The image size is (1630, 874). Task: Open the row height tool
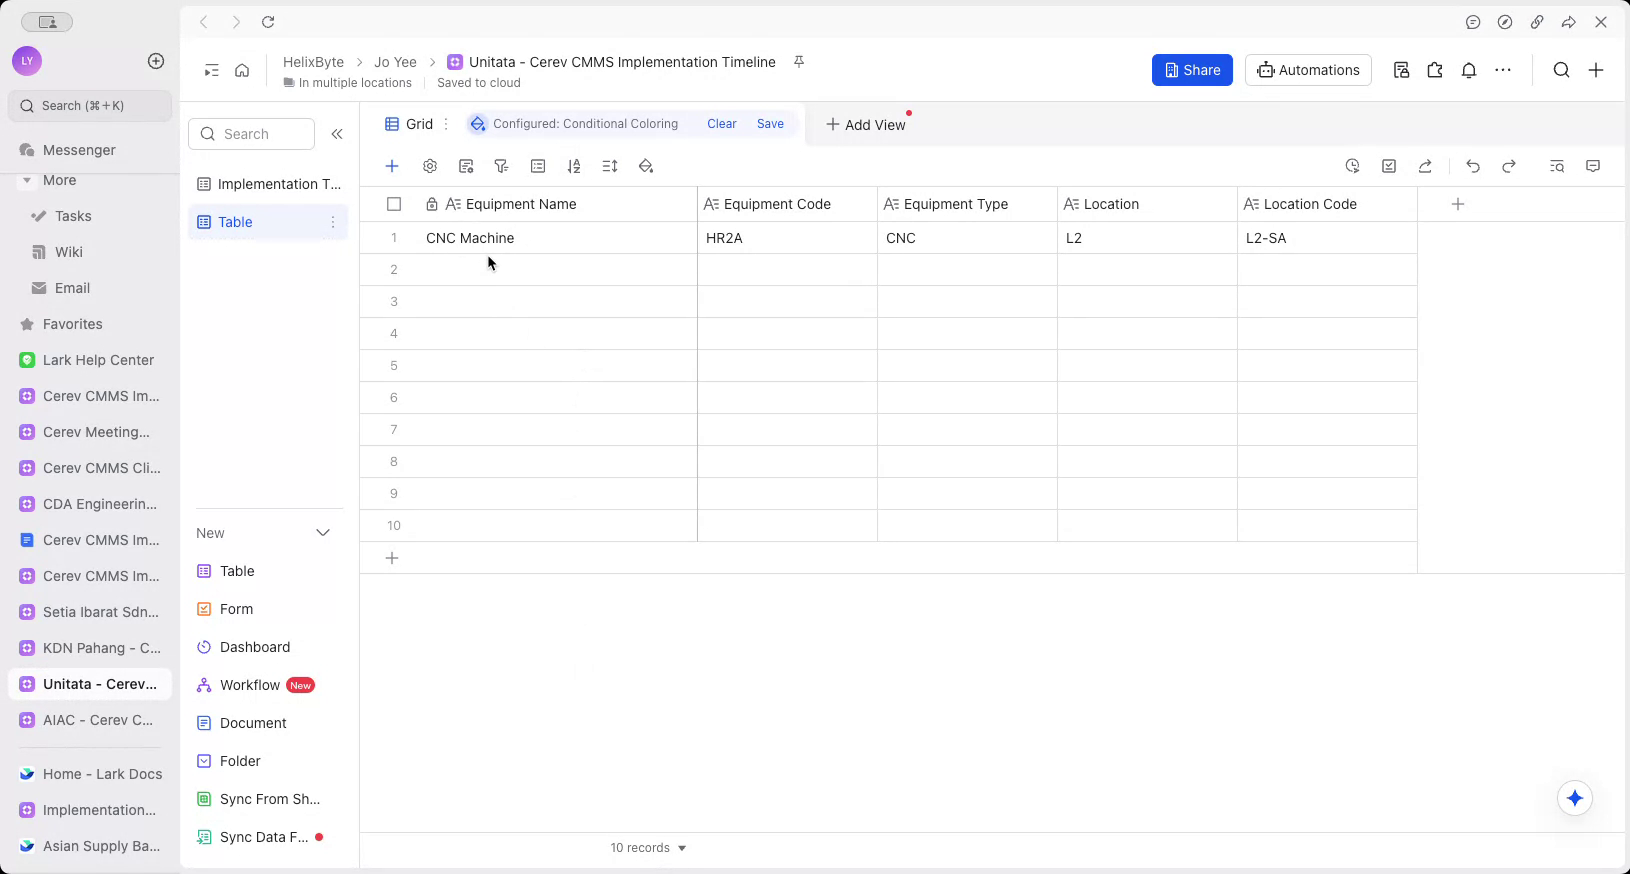[x=610, y=166]
